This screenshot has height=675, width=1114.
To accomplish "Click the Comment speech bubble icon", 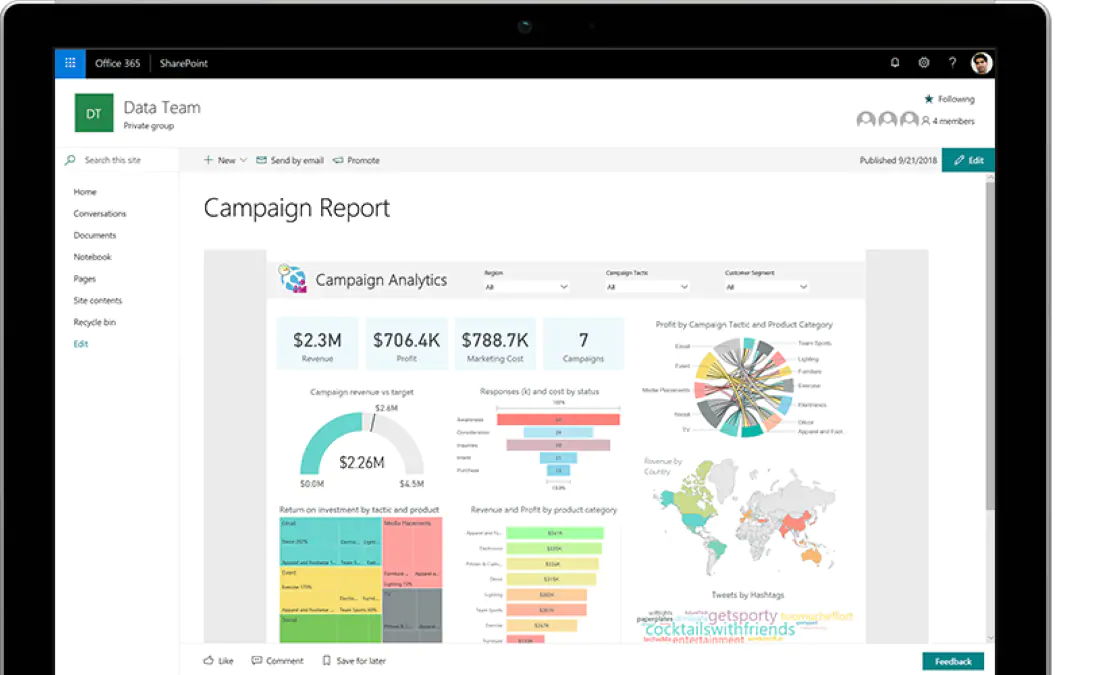I will pos(257,661).
